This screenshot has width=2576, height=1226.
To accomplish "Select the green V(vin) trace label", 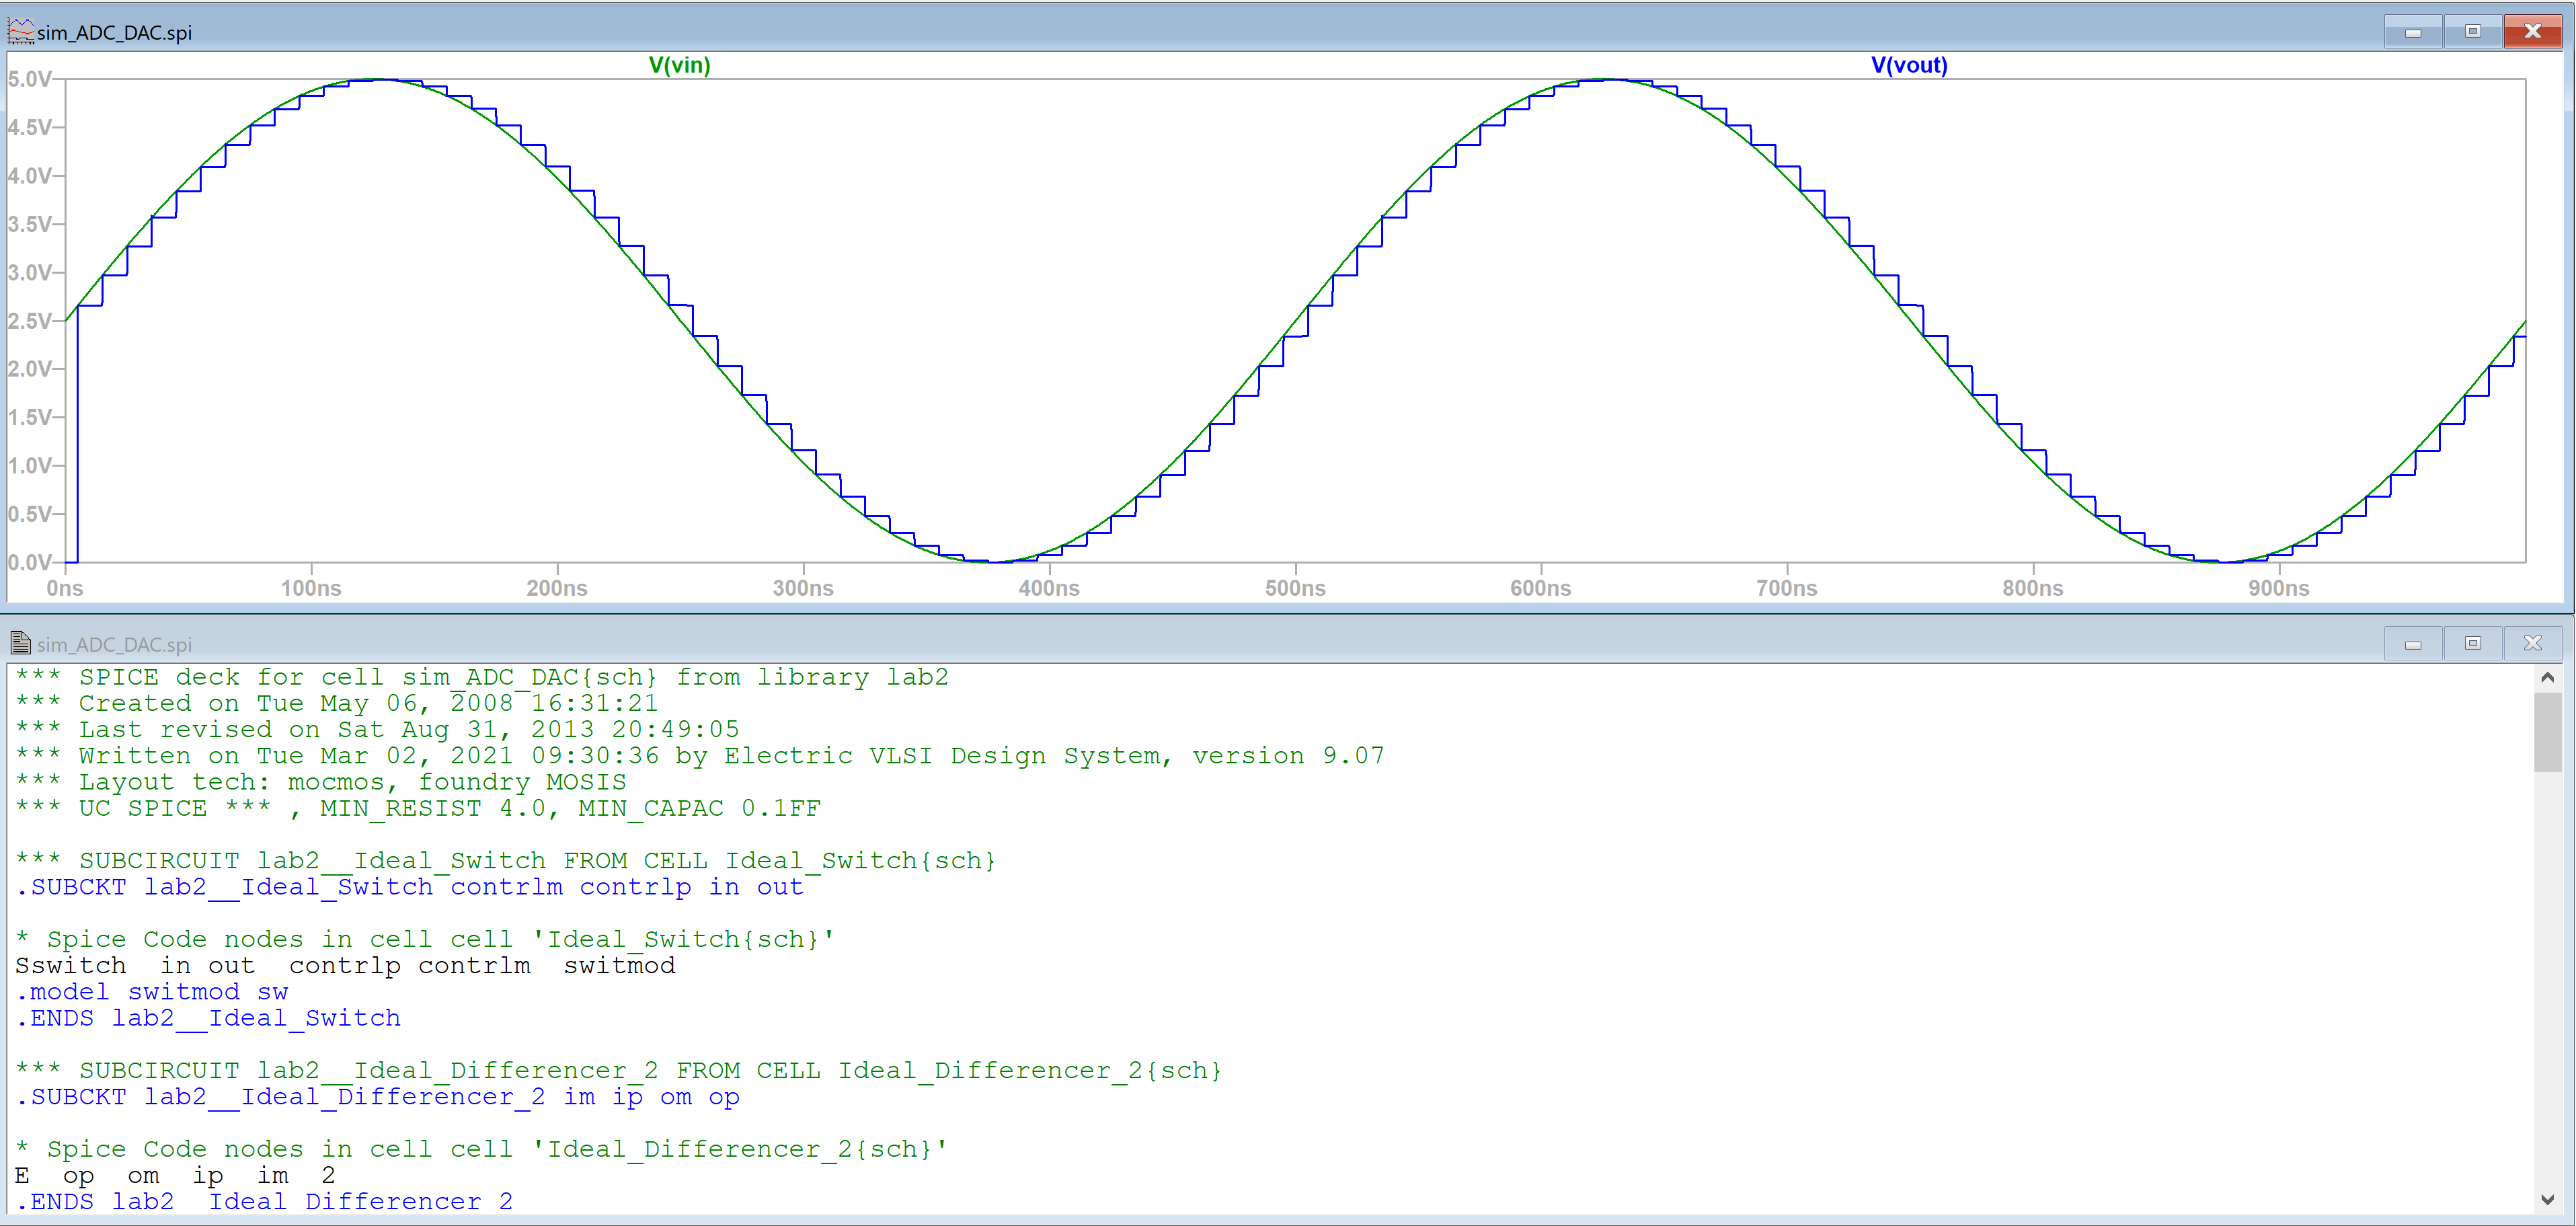I will 680,65.
